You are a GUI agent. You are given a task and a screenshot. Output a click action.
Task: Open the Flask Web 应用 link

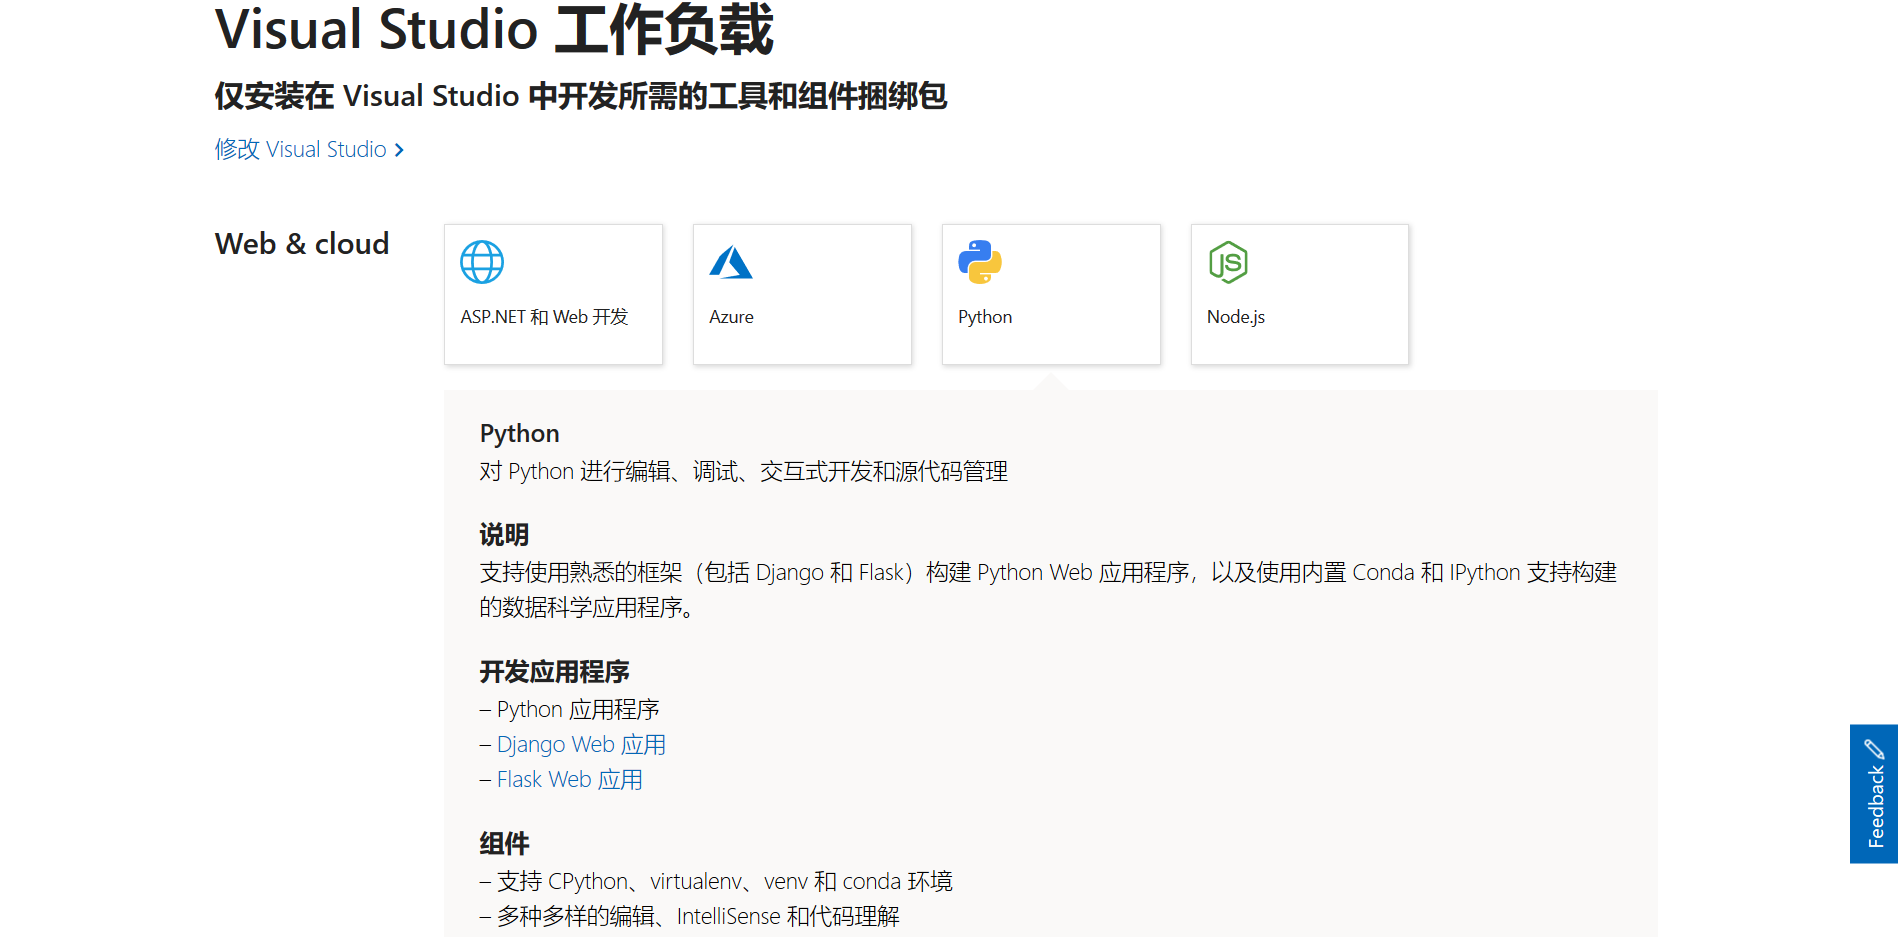pyautogui.click(x=569, y=779)
